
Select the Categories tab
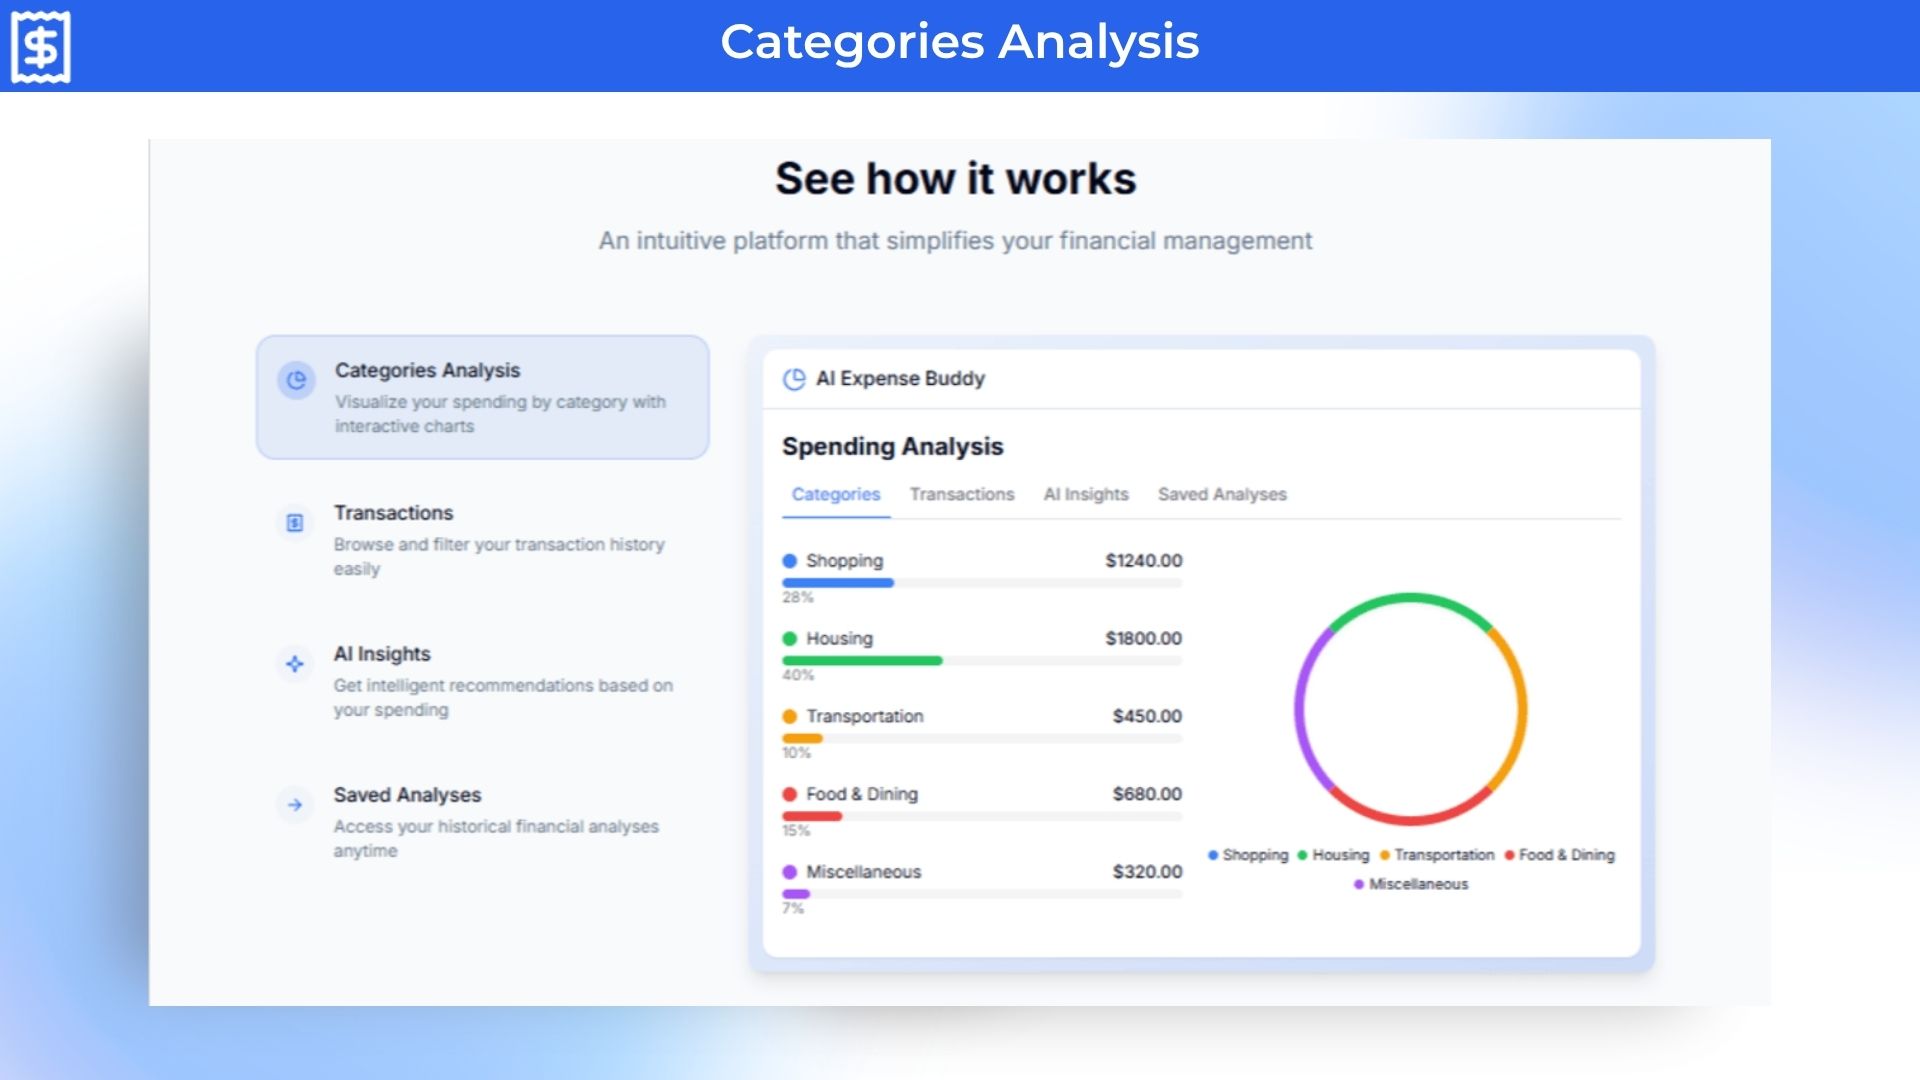click(x=836, y=494)
